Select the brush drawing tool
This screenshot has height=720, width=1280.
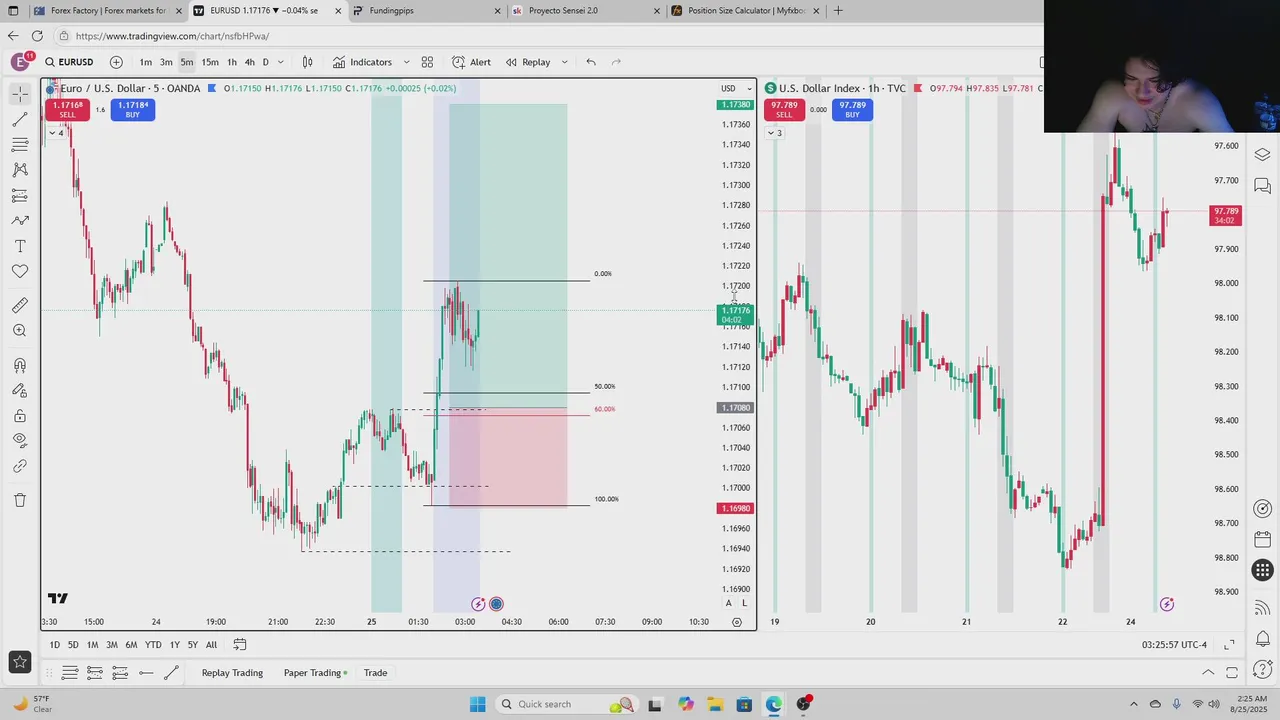point(20,221)
